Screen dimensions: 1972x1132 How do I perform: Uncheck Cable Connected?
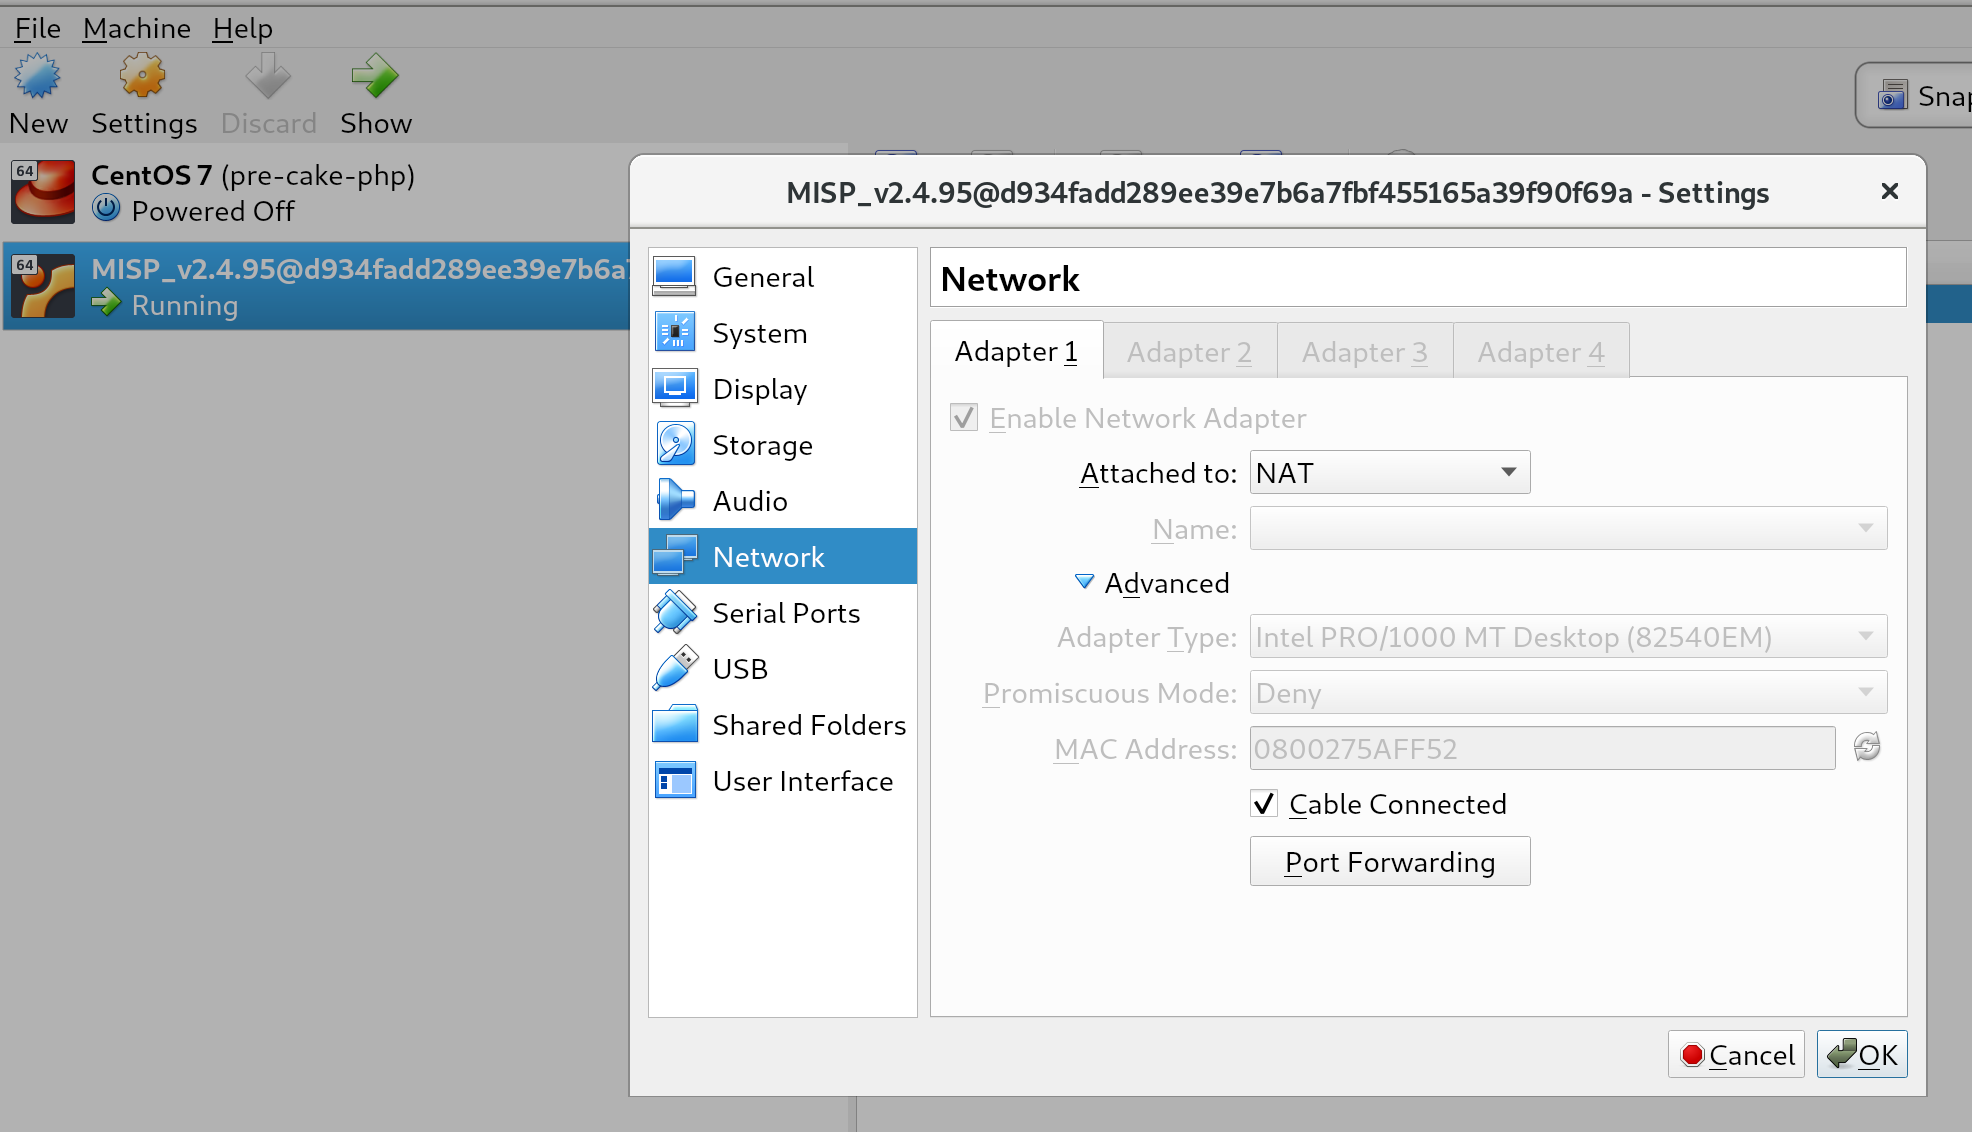pos(1264,803)
